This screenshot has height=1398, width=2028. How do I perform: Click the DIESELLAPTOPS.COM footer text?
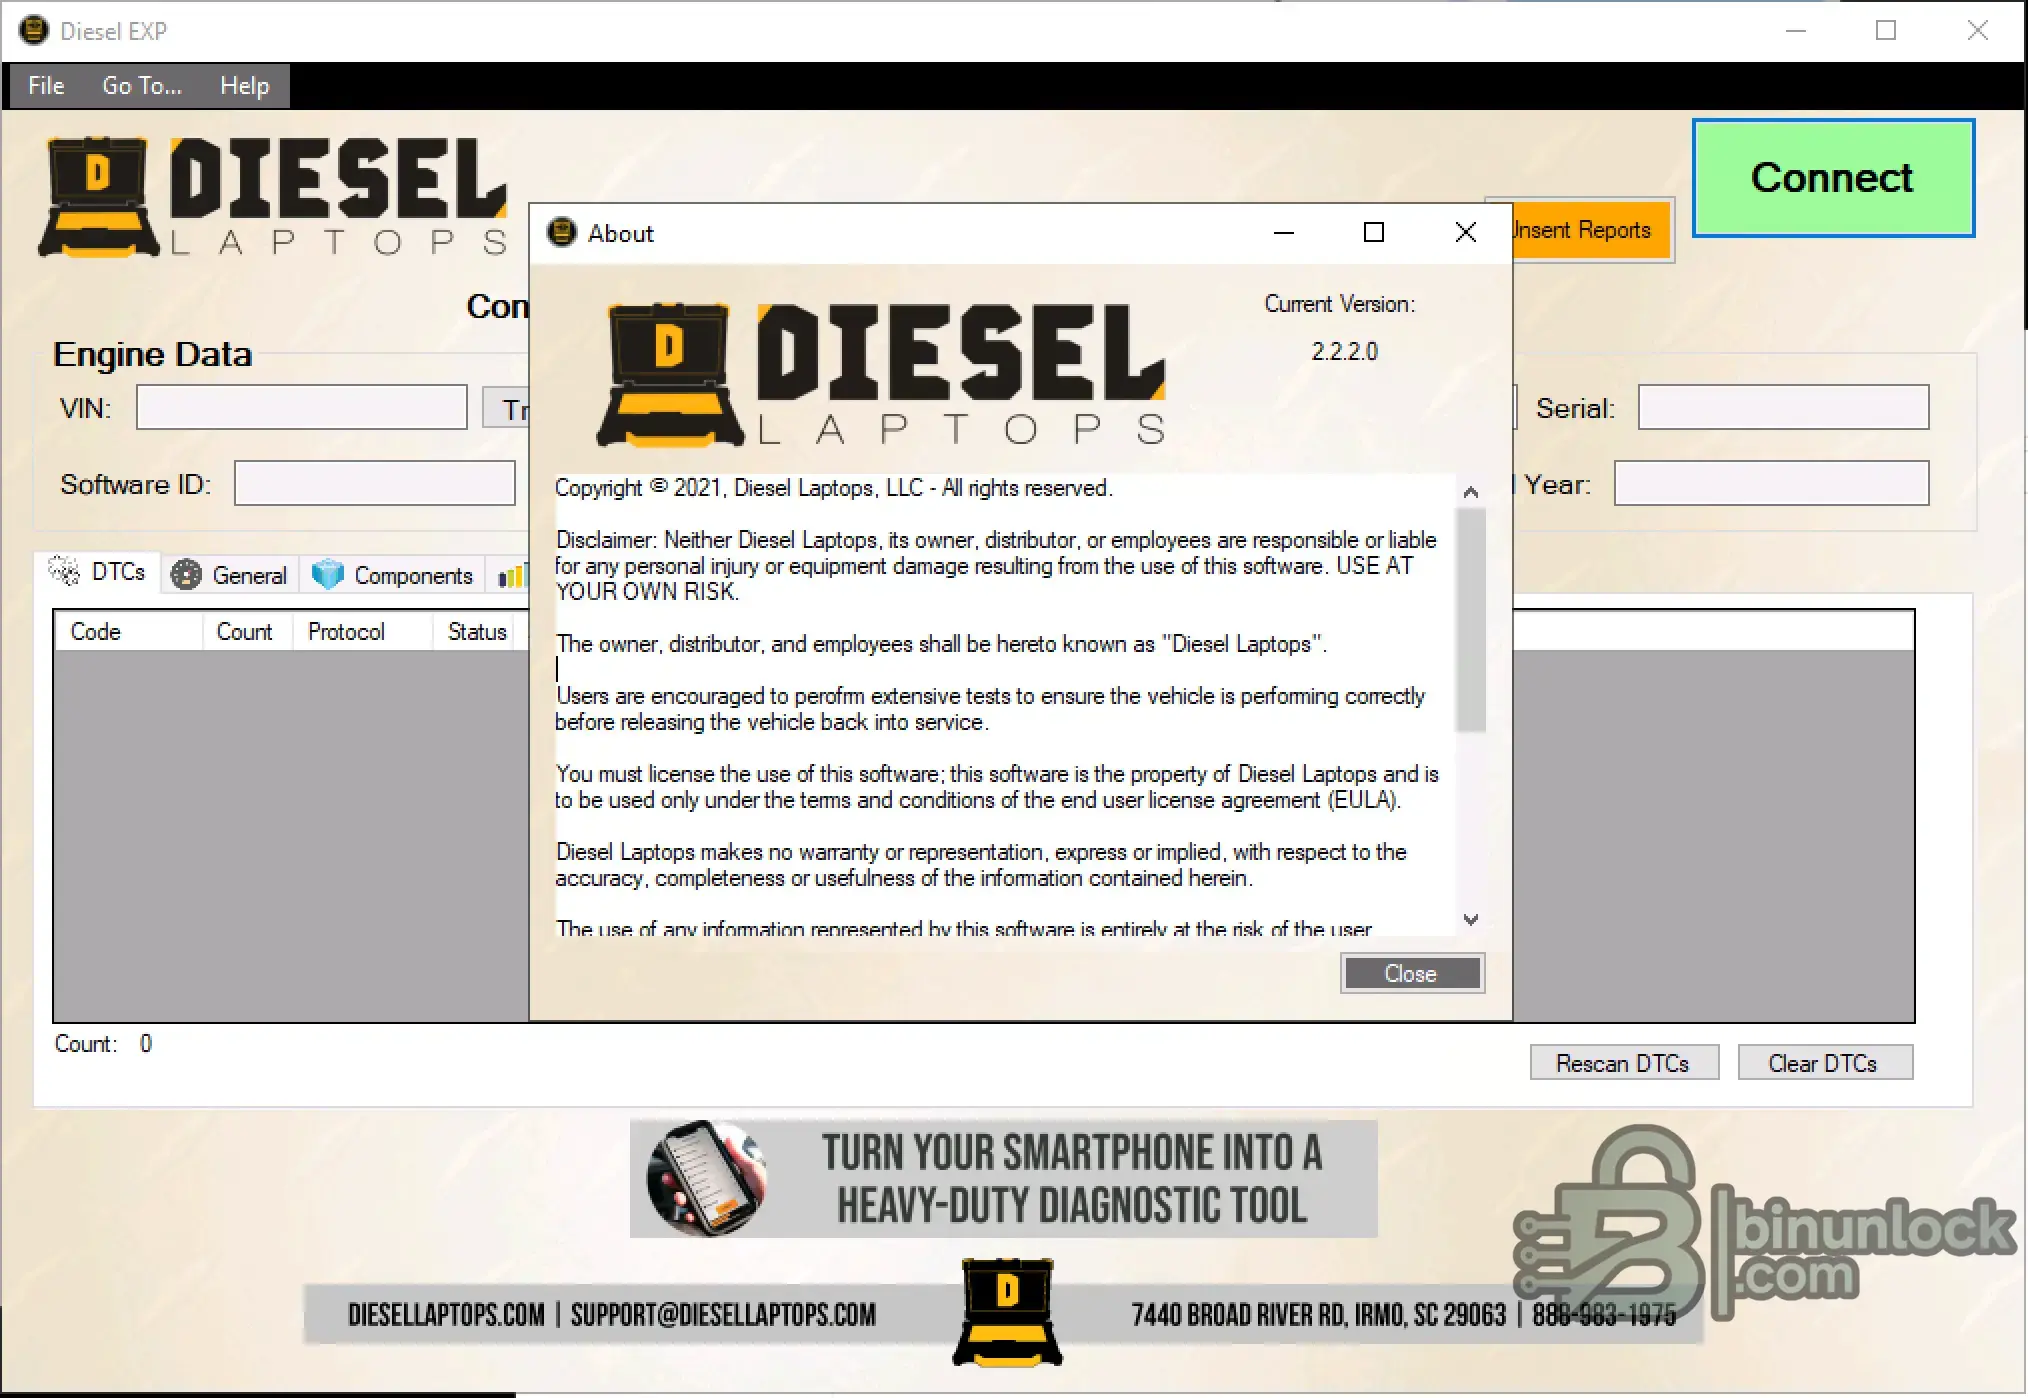click(x=446, y=1314)
